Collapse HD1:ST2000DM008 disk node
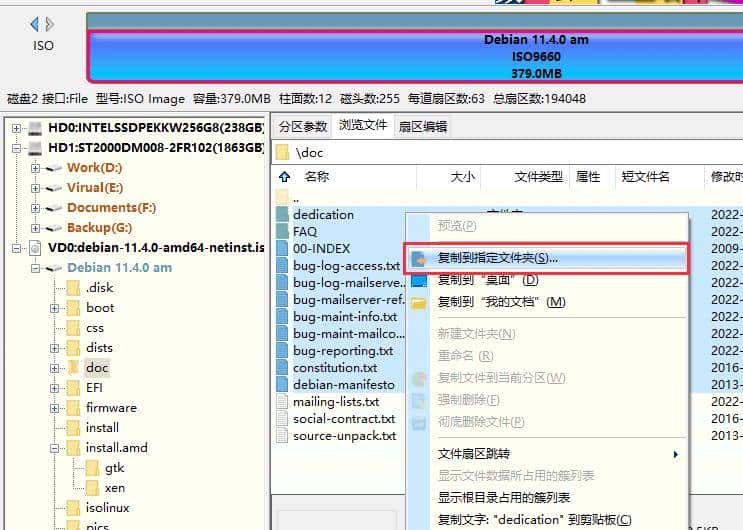This screenshot has height=530, width=743. [16, 148]
